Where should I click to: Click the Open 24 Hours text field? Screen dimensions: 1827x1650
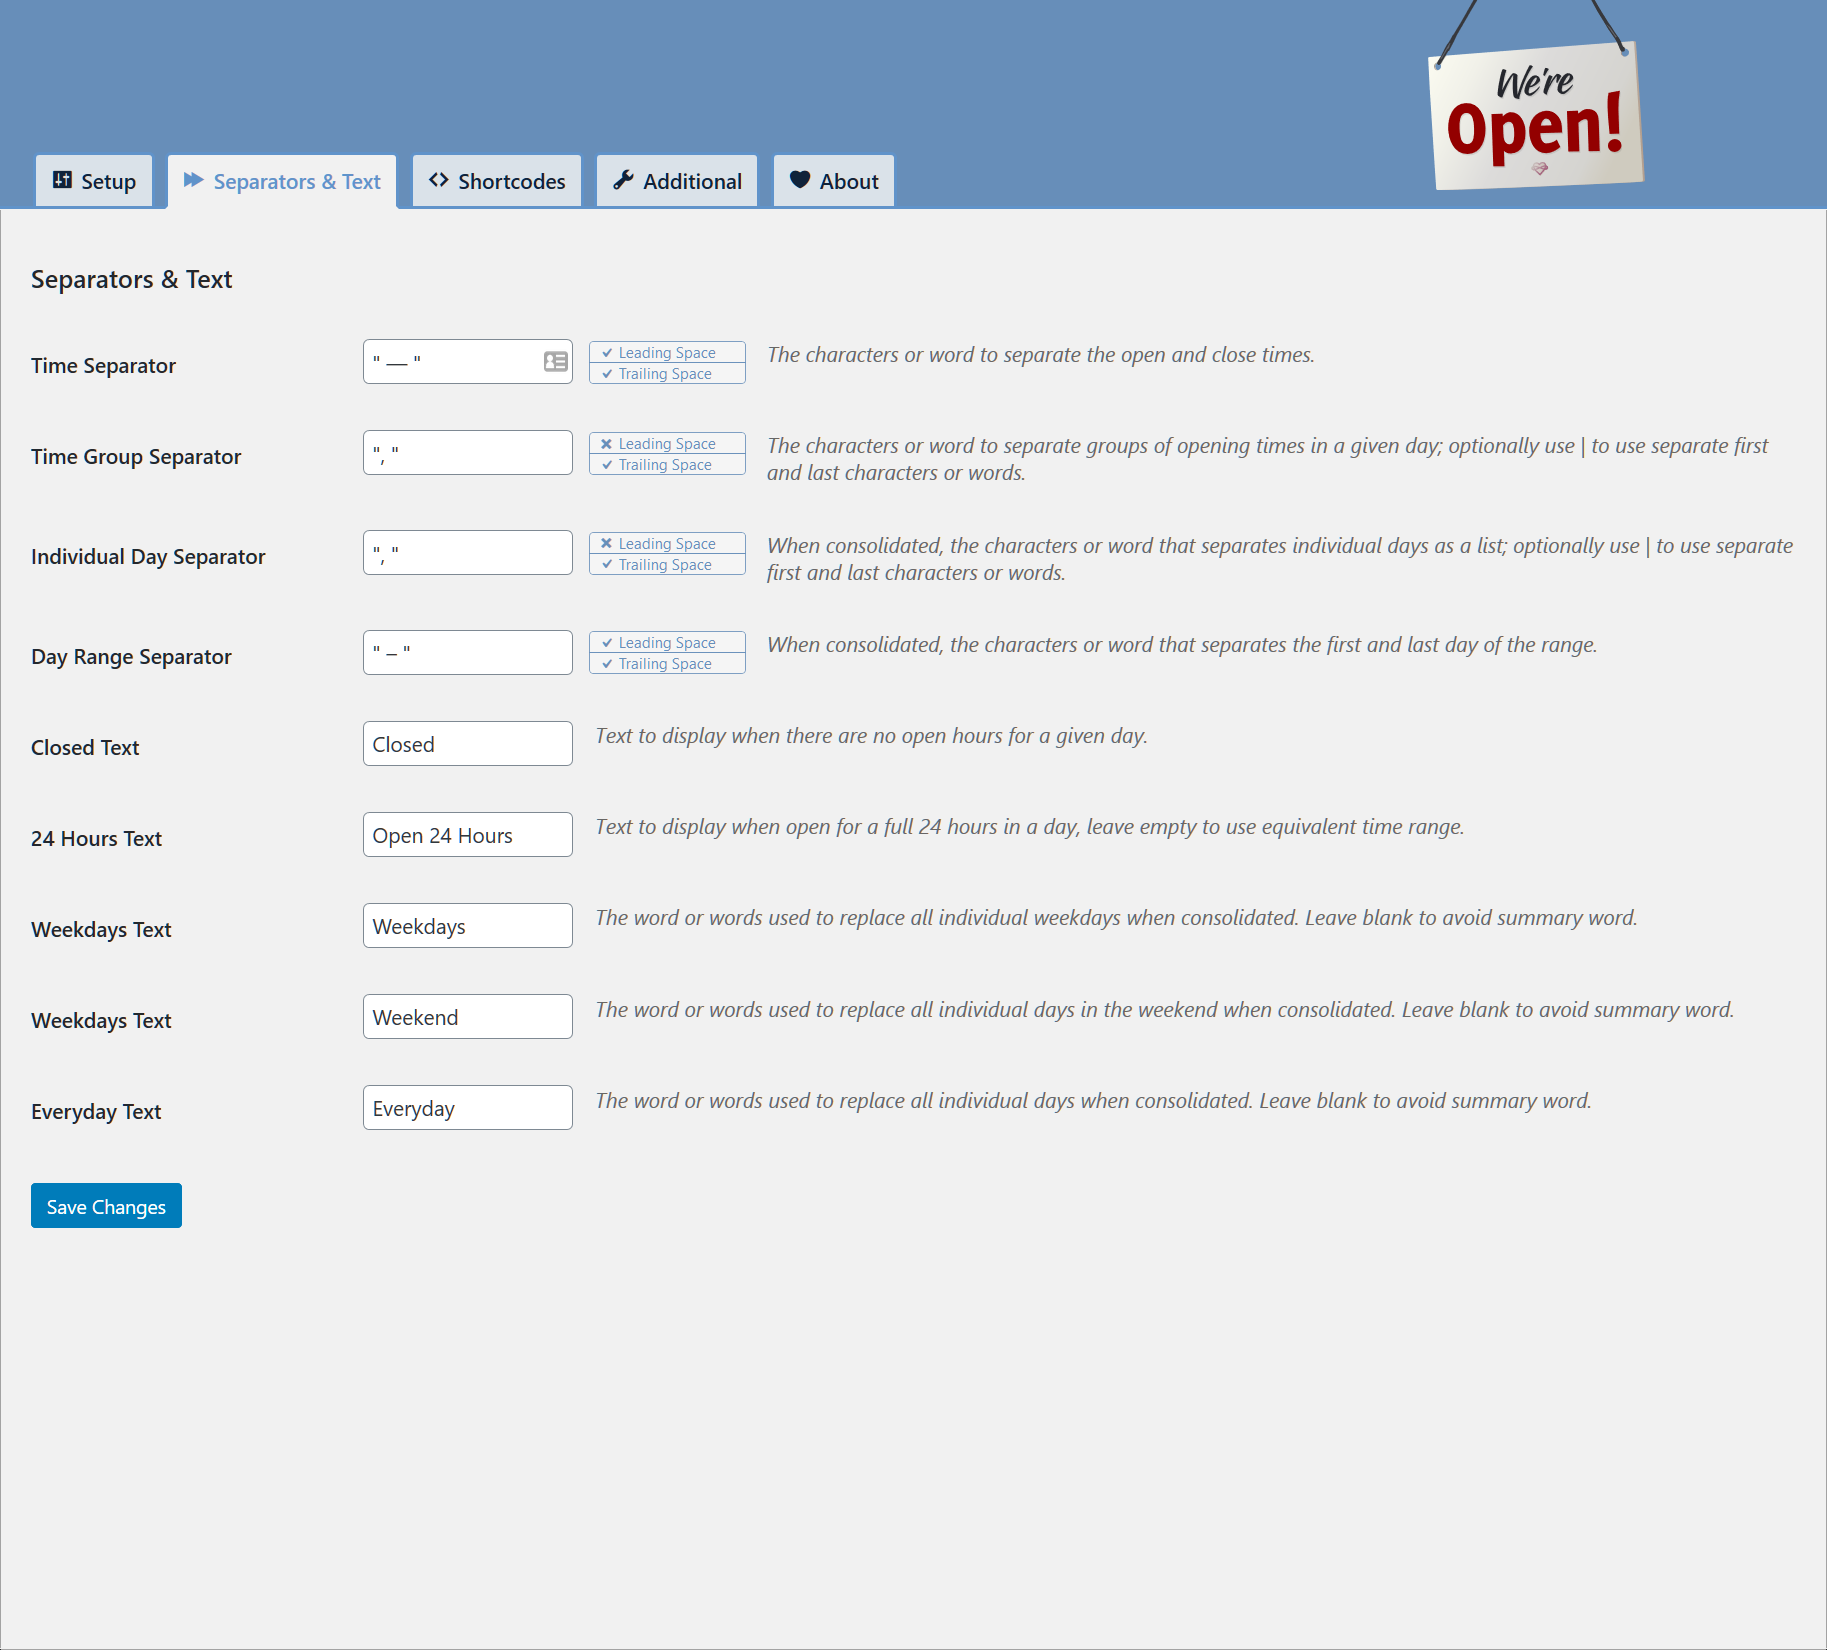[468, 834]
